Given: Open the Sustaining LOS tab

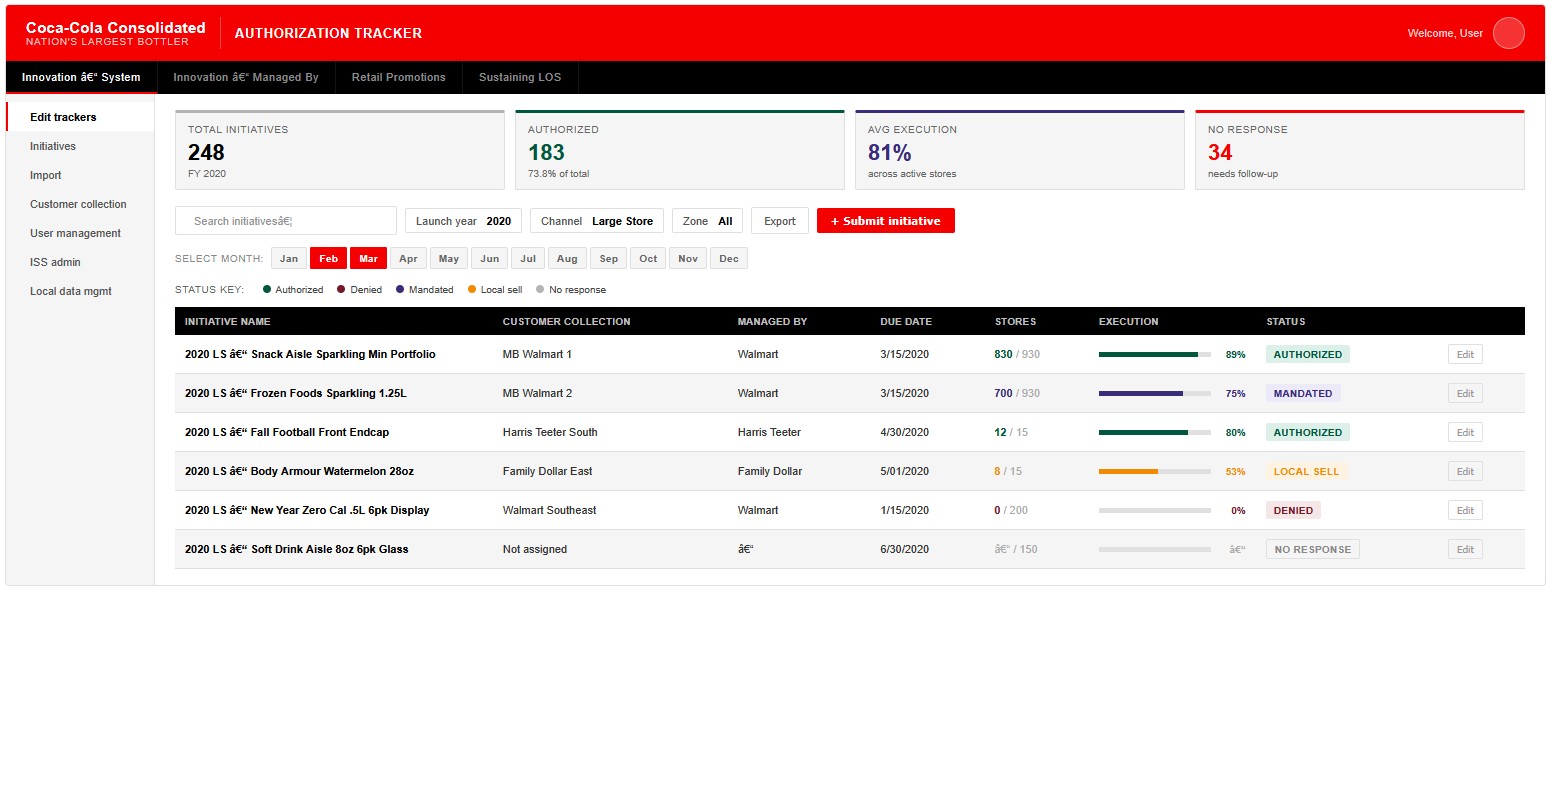Looking at the screenshot, I should click(520, 77).
